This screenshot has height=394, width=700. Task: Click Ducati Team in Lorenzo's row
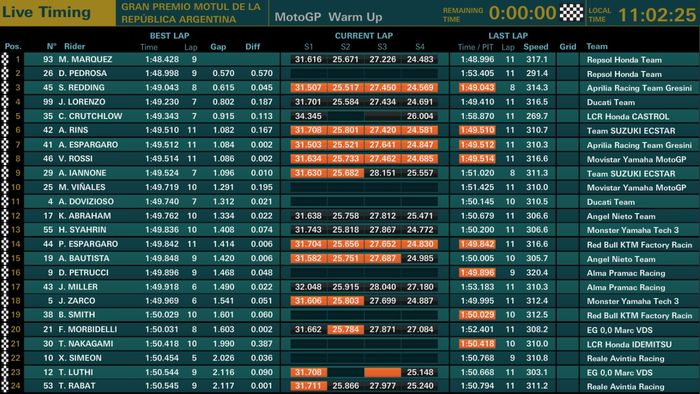click(611, 102)
